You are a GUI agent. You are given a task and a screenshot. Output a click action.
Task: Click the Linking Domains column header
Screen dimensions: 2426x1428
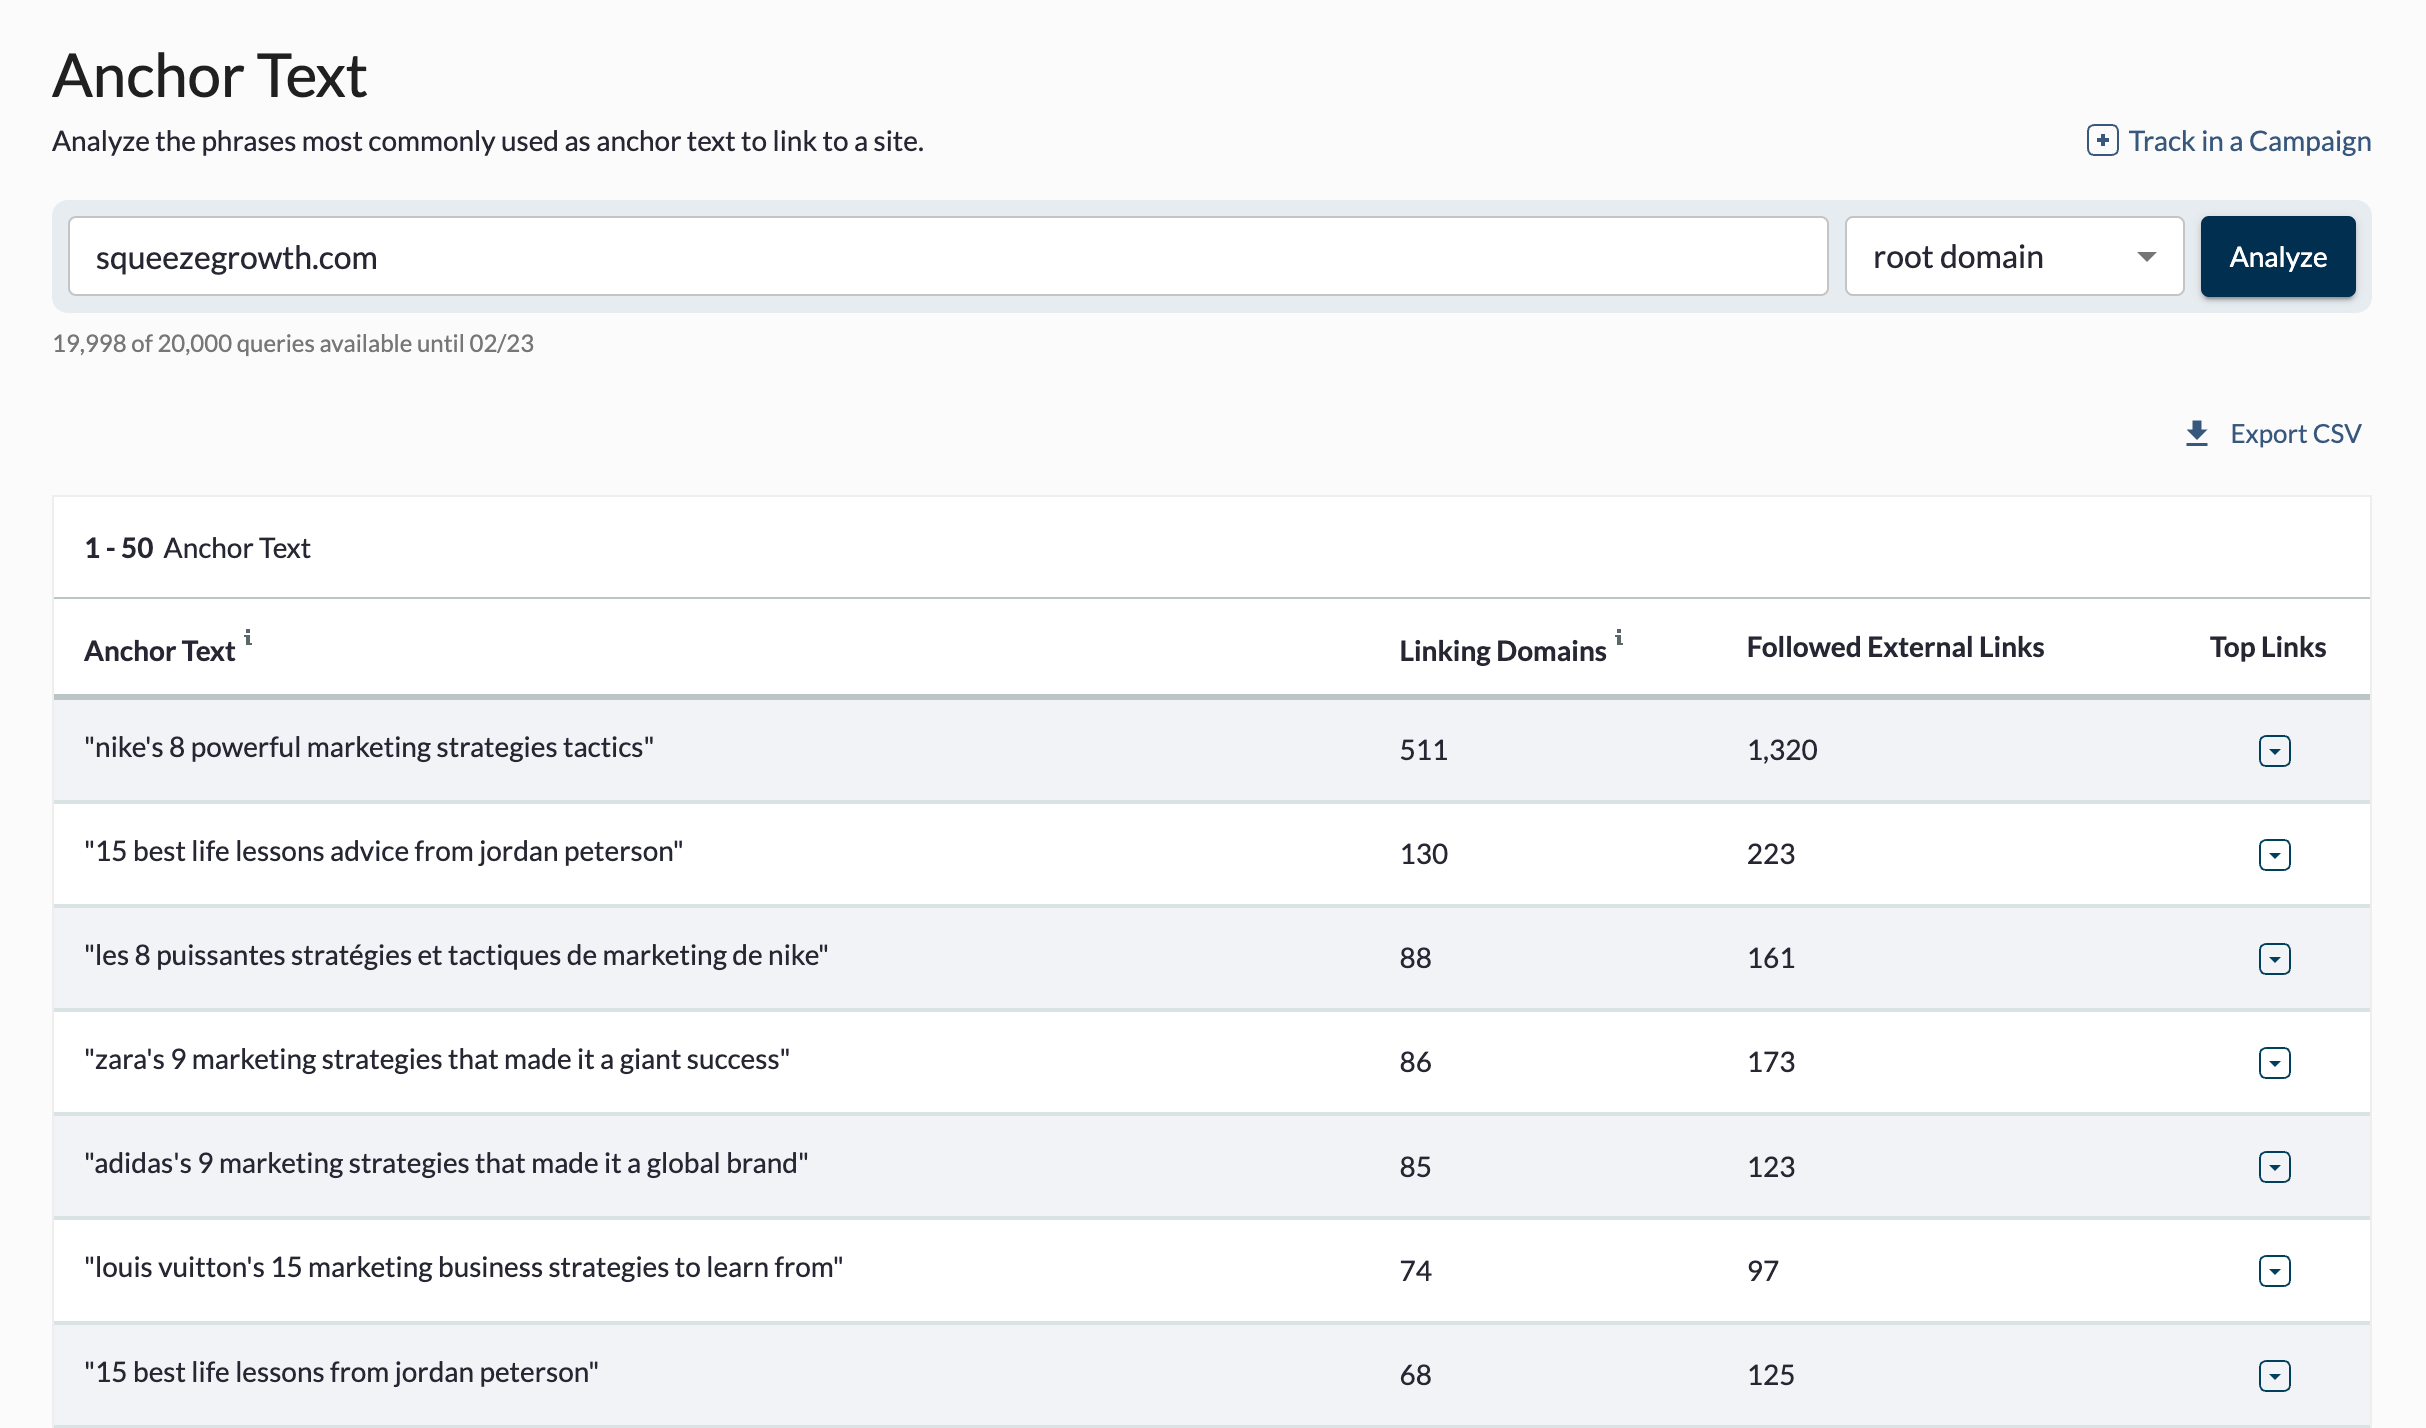coord(1502,651)
